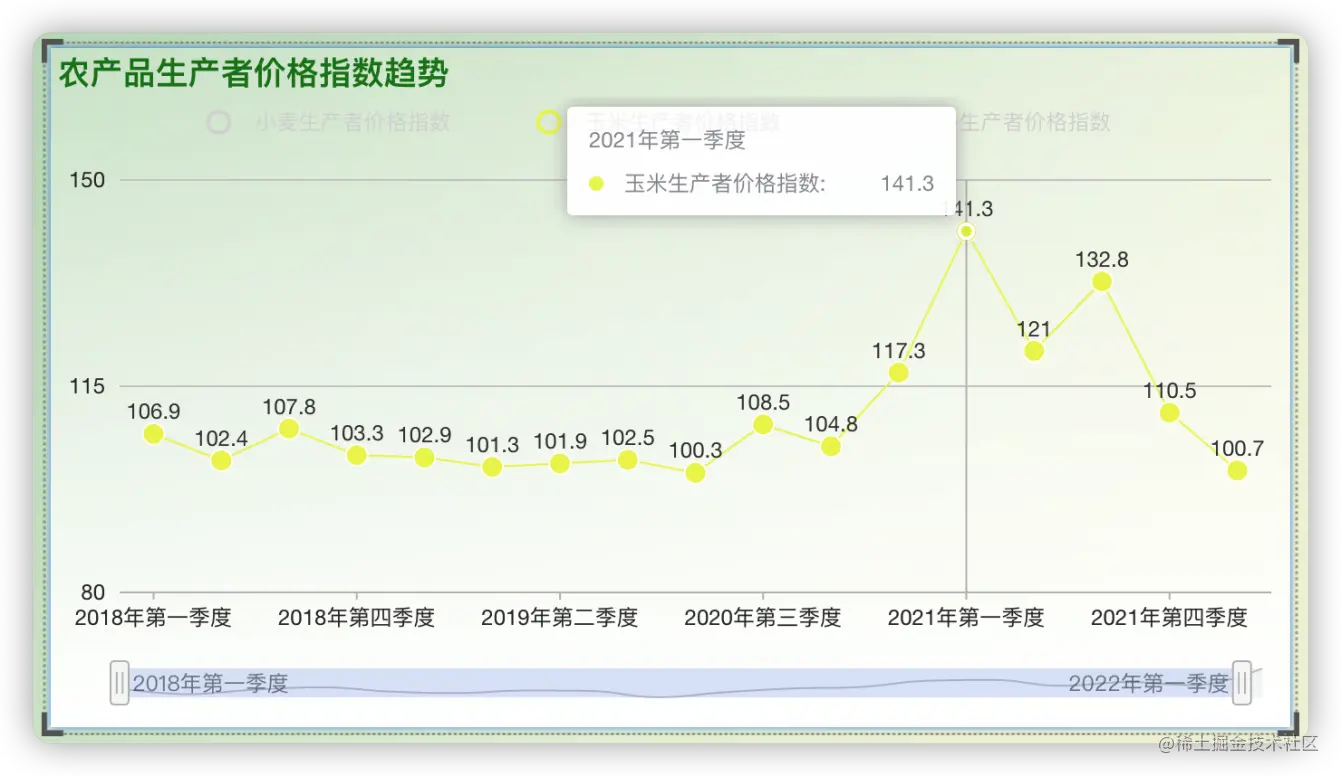Select the data point labeled 103.3
The image size is (1341, 776).
point(357,455)
